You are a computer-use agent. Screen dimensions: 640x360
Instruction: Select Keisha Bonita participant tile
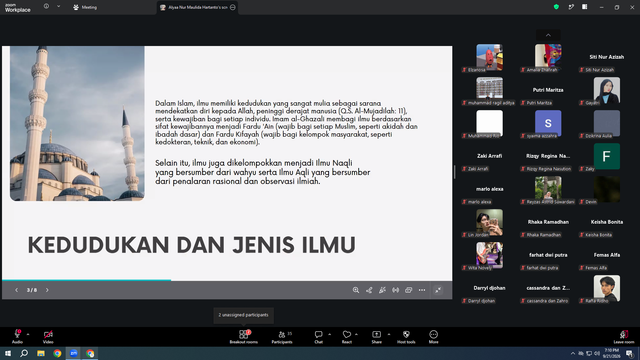click(x=607, y=223)
